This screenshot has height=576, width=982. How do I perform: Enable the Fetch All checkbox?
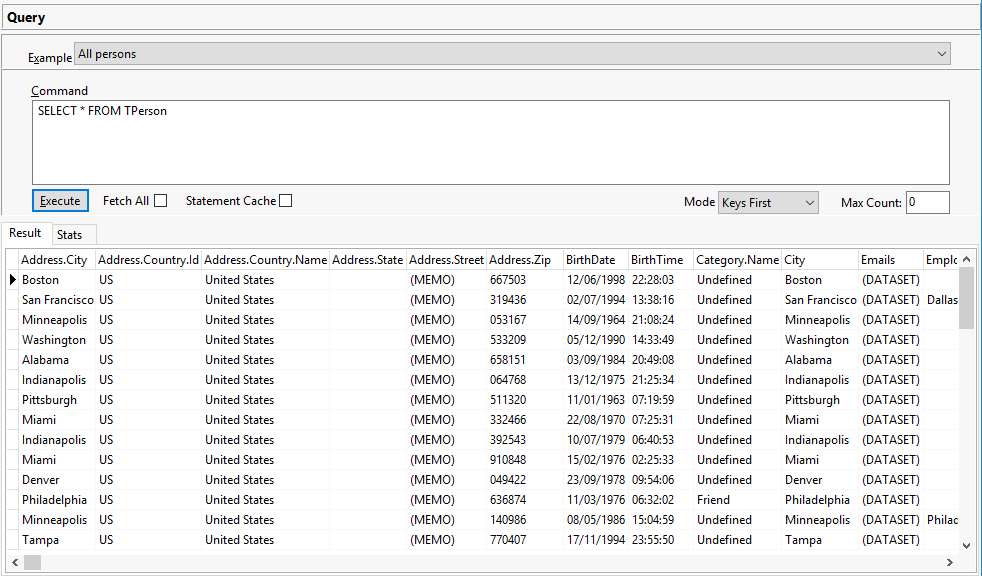pyautogui.click(x=160, y=201)
